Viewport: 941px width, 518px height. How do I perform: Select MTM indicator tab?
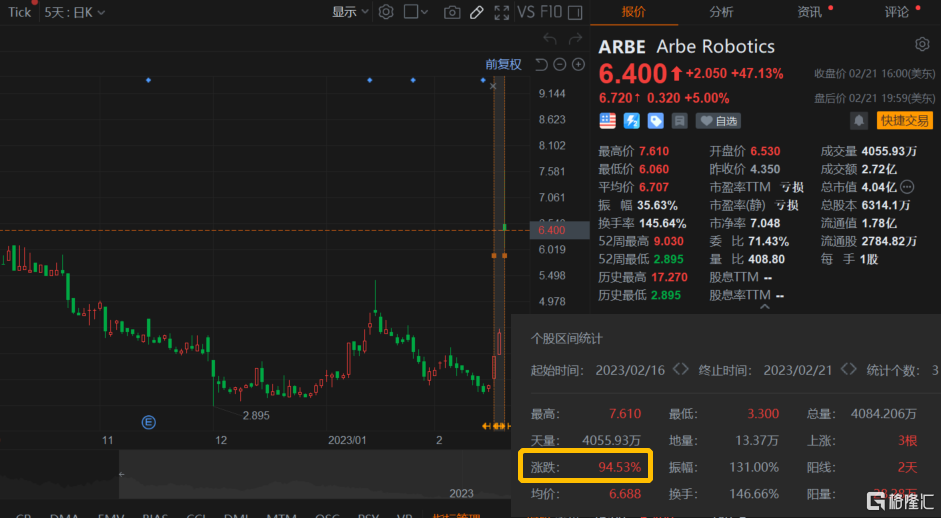(x=281, y=515)
